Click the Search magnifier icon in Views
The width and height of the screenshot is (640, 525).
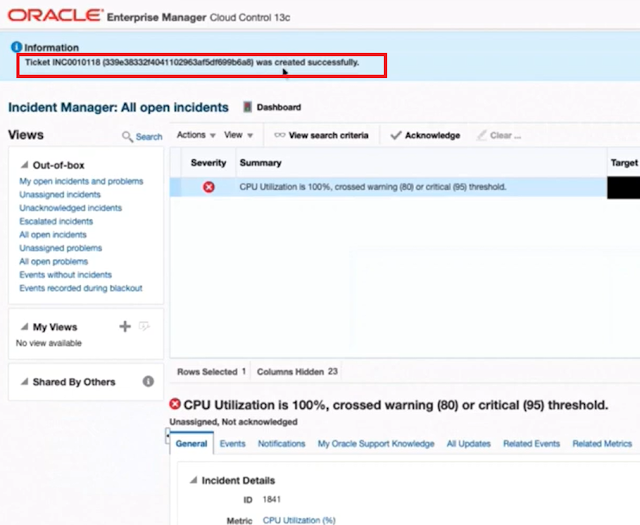(x=127, y=136)
